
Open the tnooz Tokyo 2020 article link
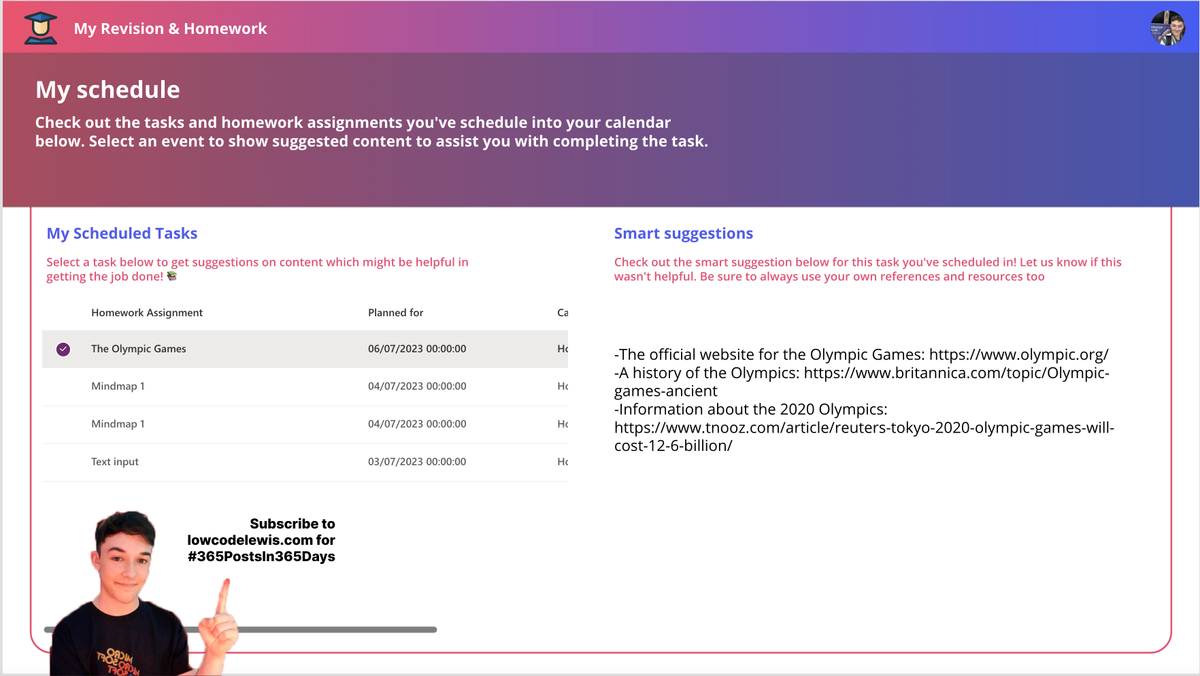click(x=864, y=428)
